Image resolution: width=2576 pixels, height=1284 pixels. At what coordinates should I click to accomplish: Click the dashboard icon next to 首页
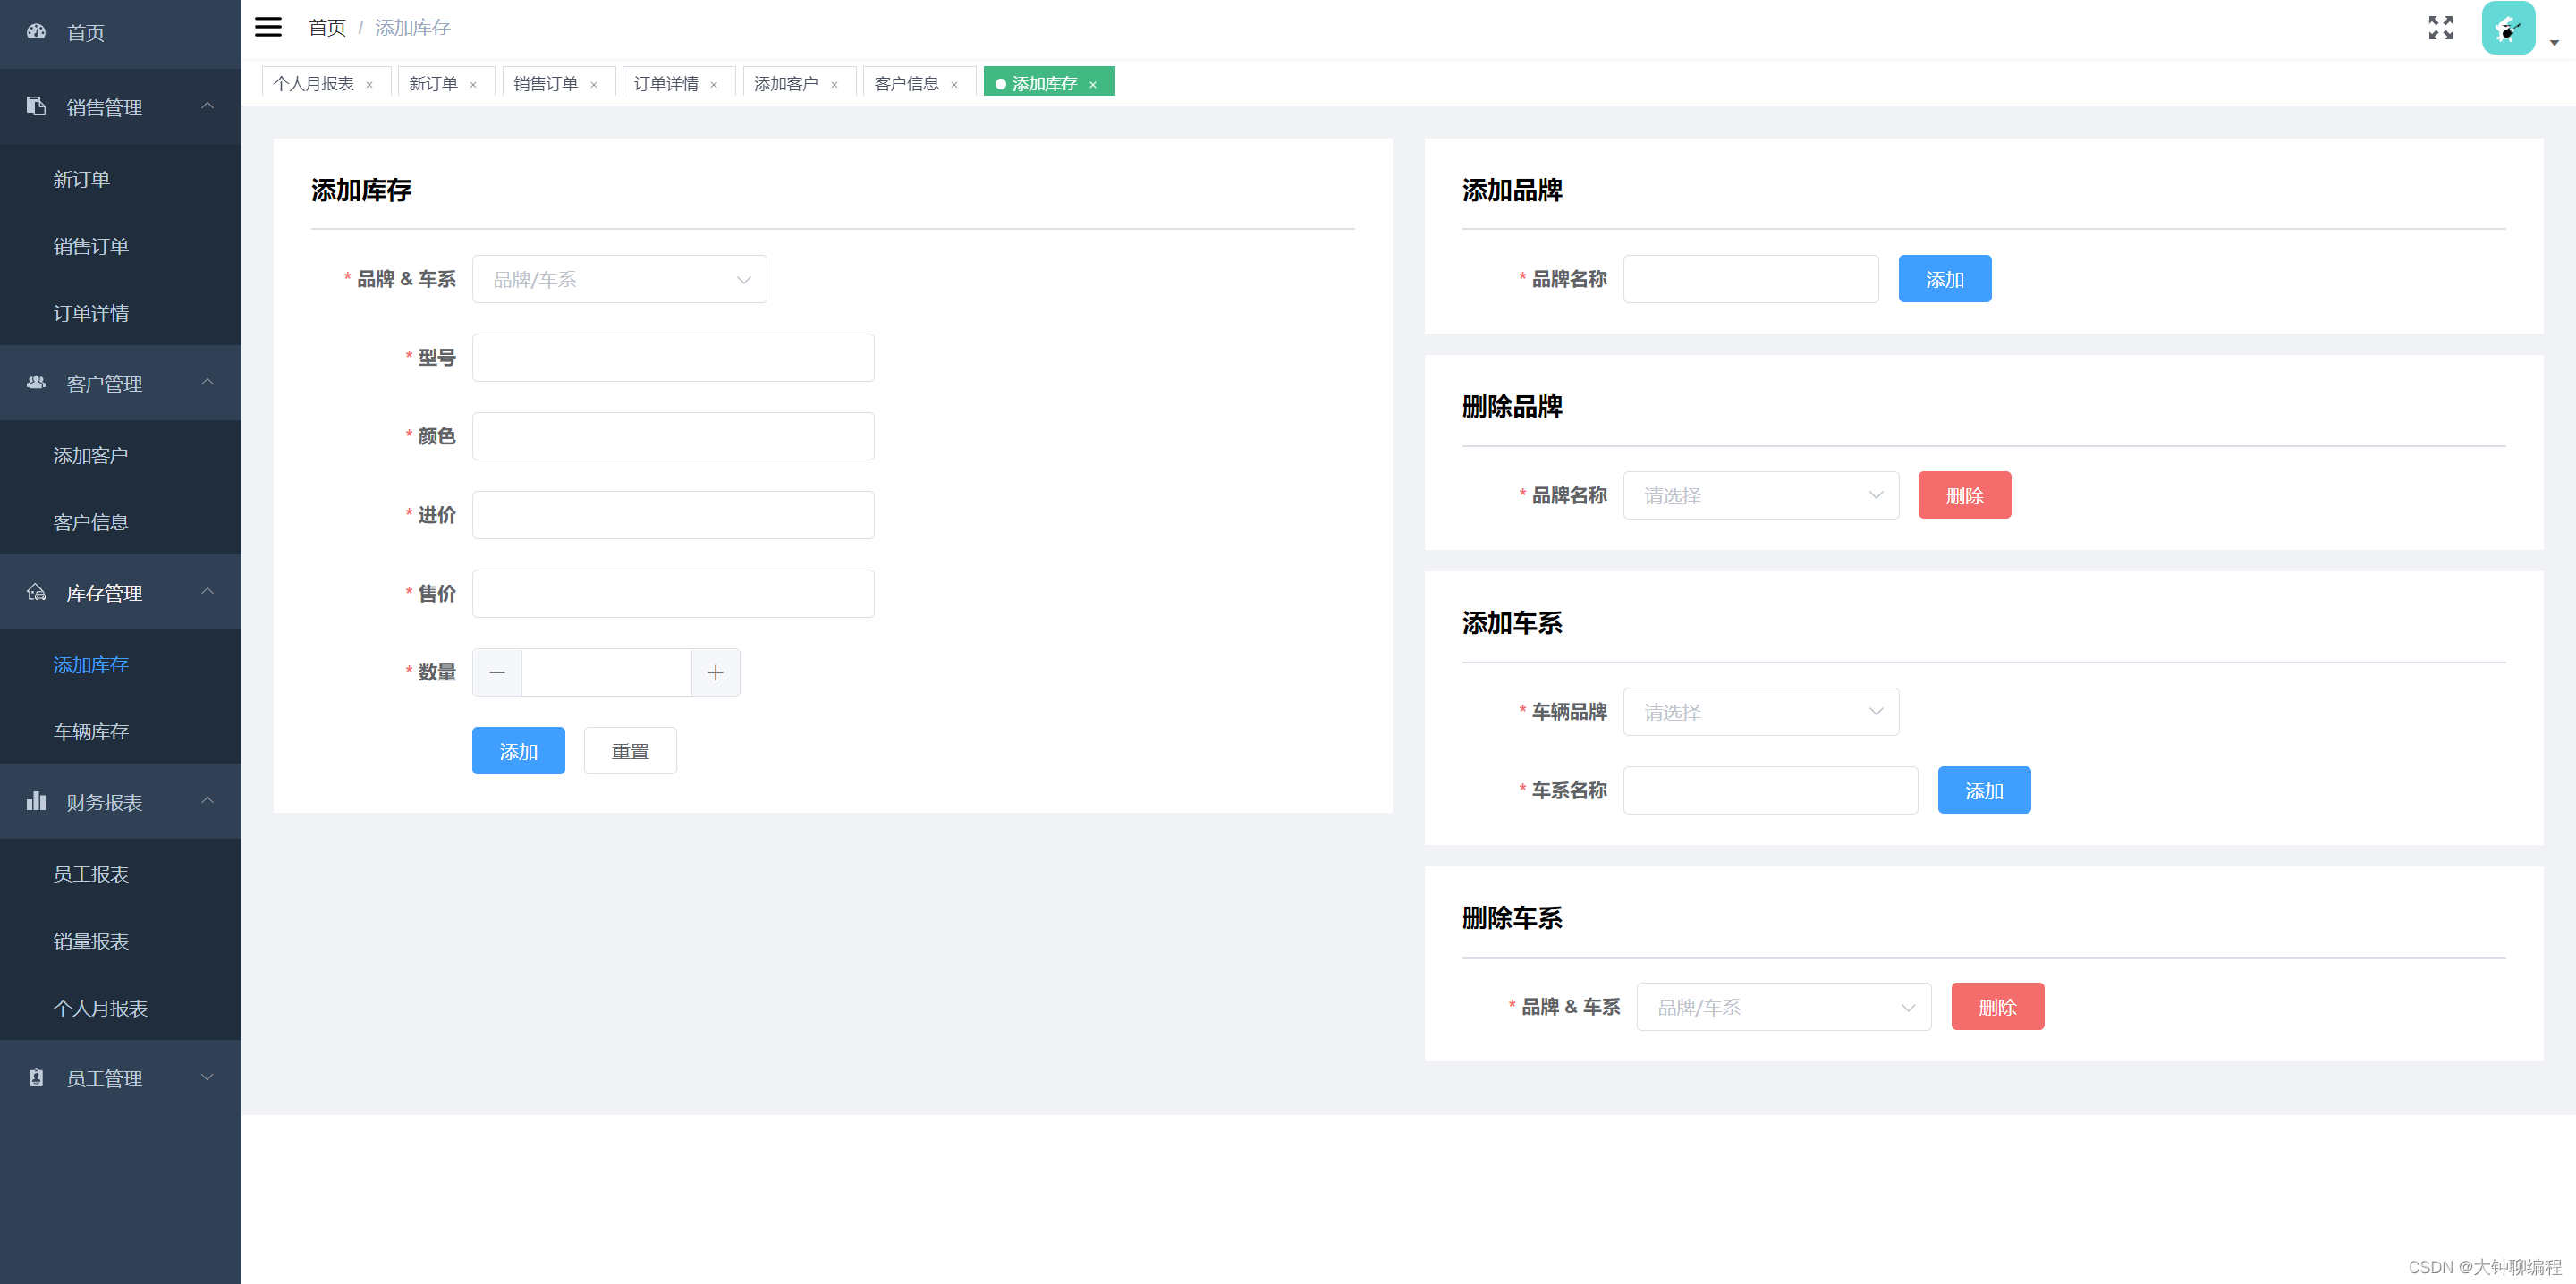point(36,32)
